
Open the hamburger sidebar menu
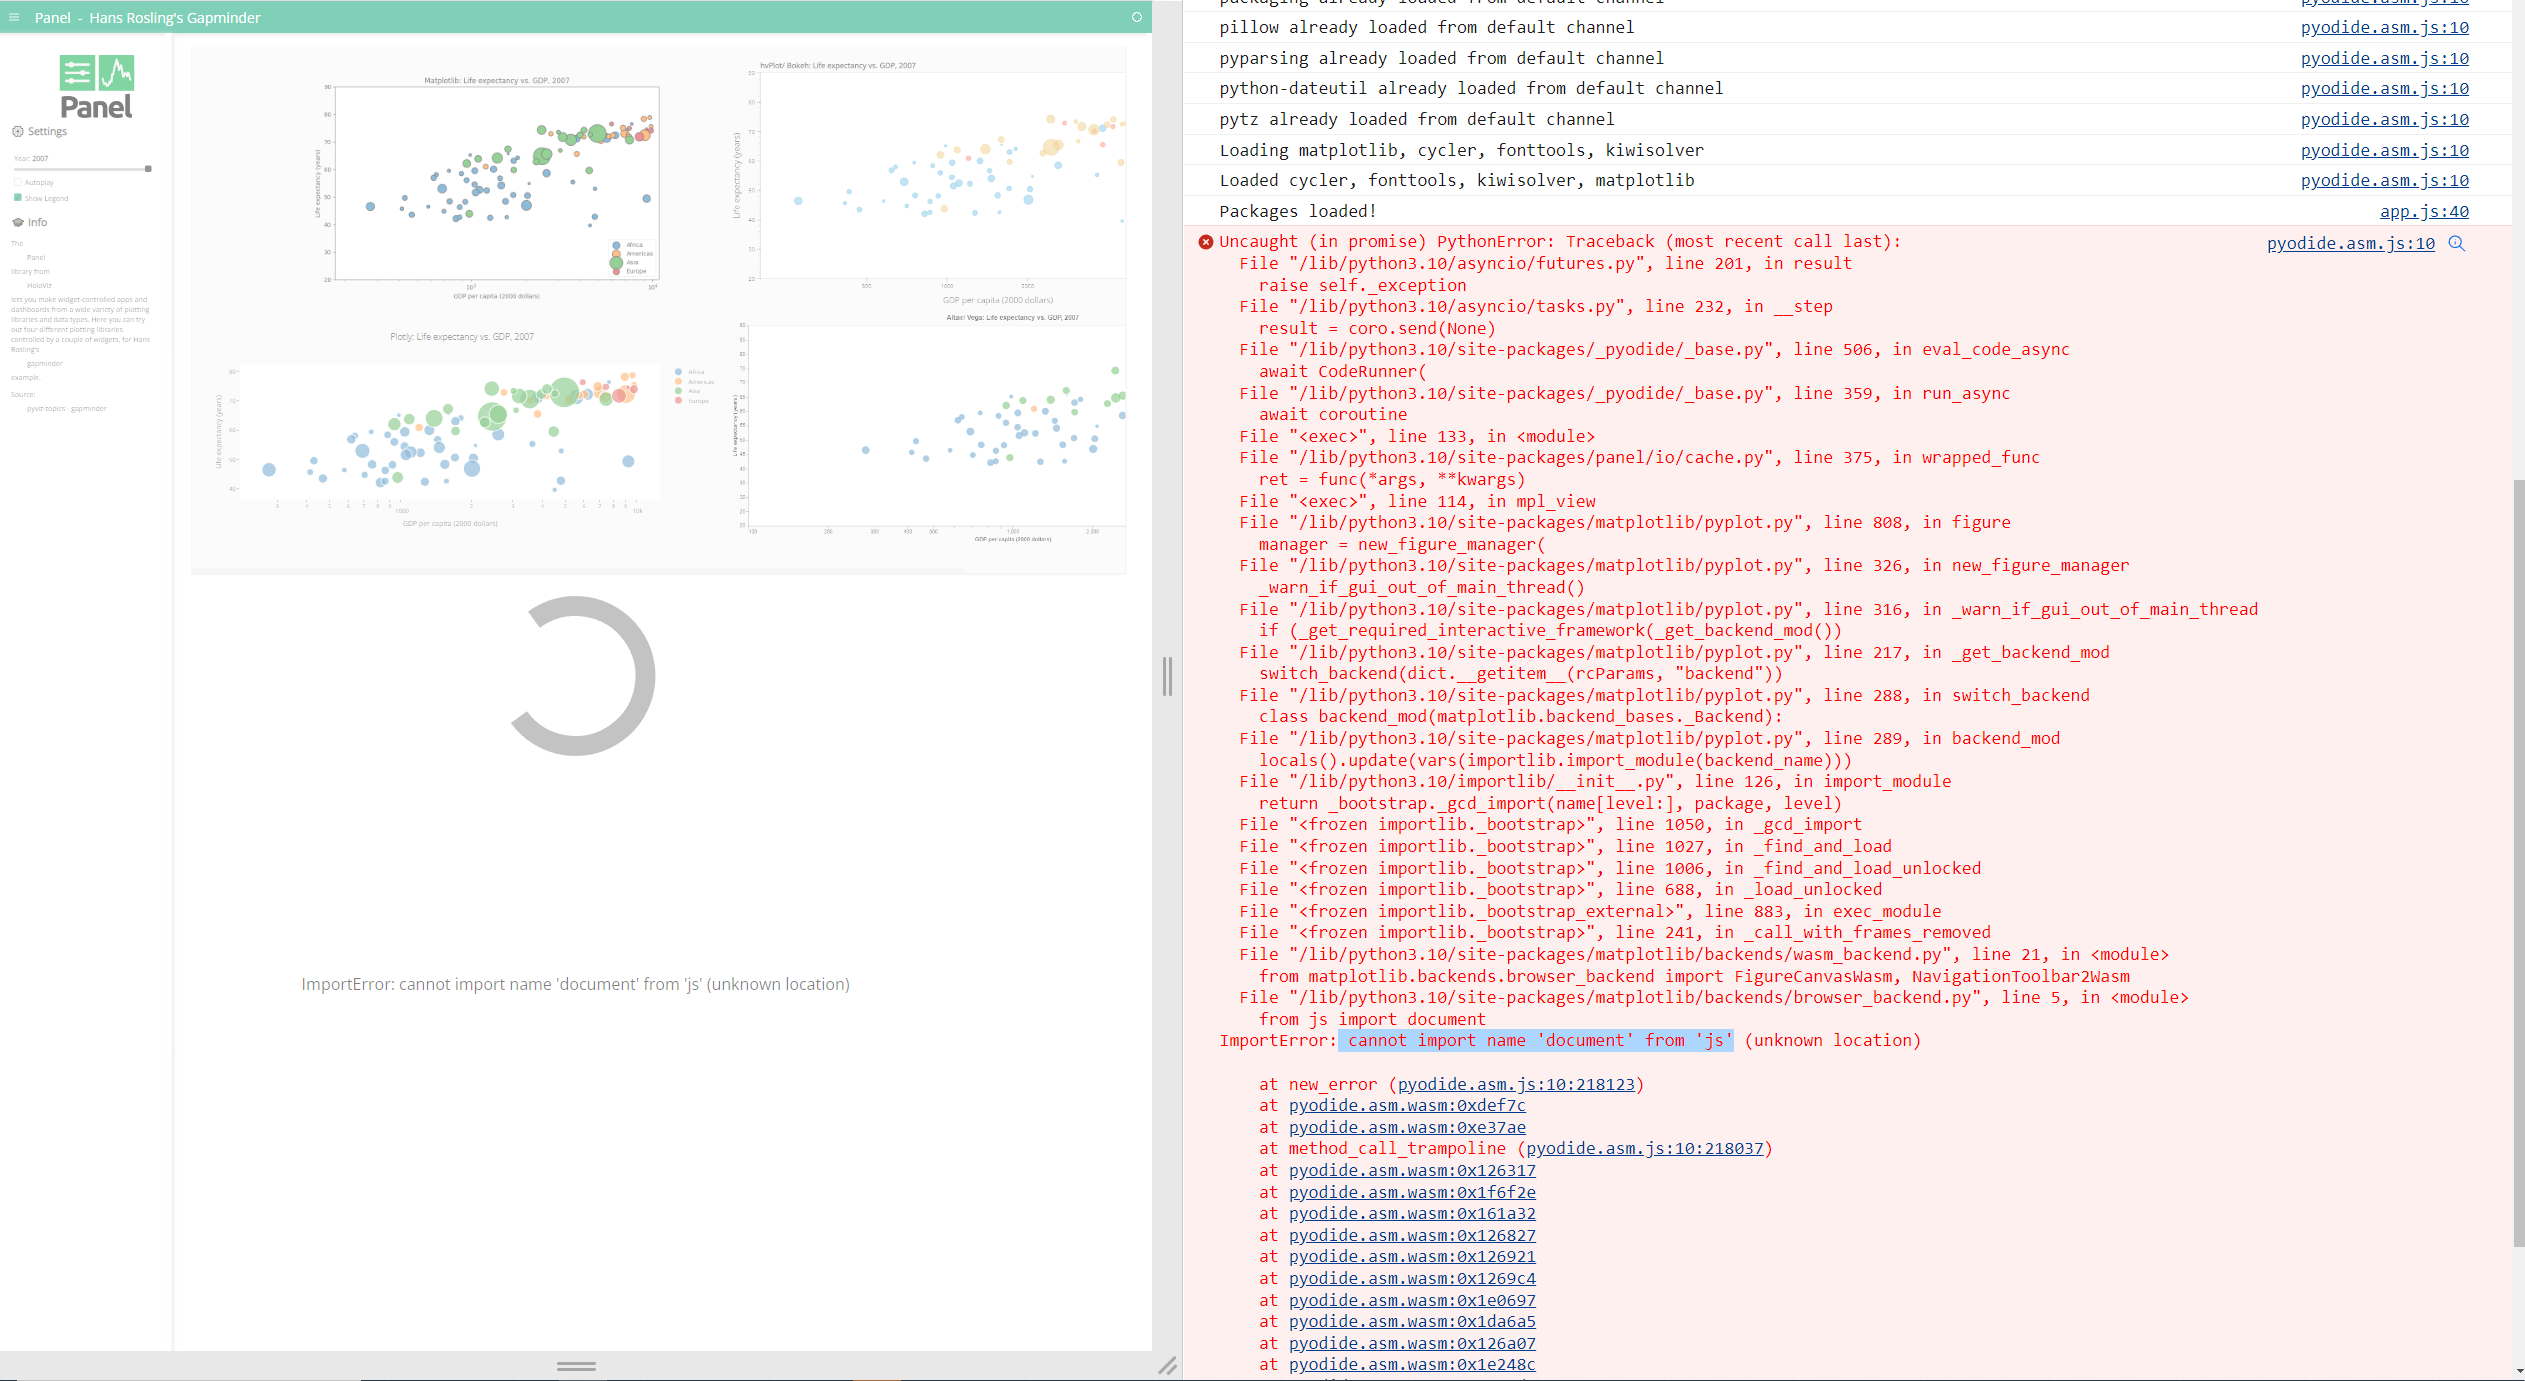tap(14, 17)
